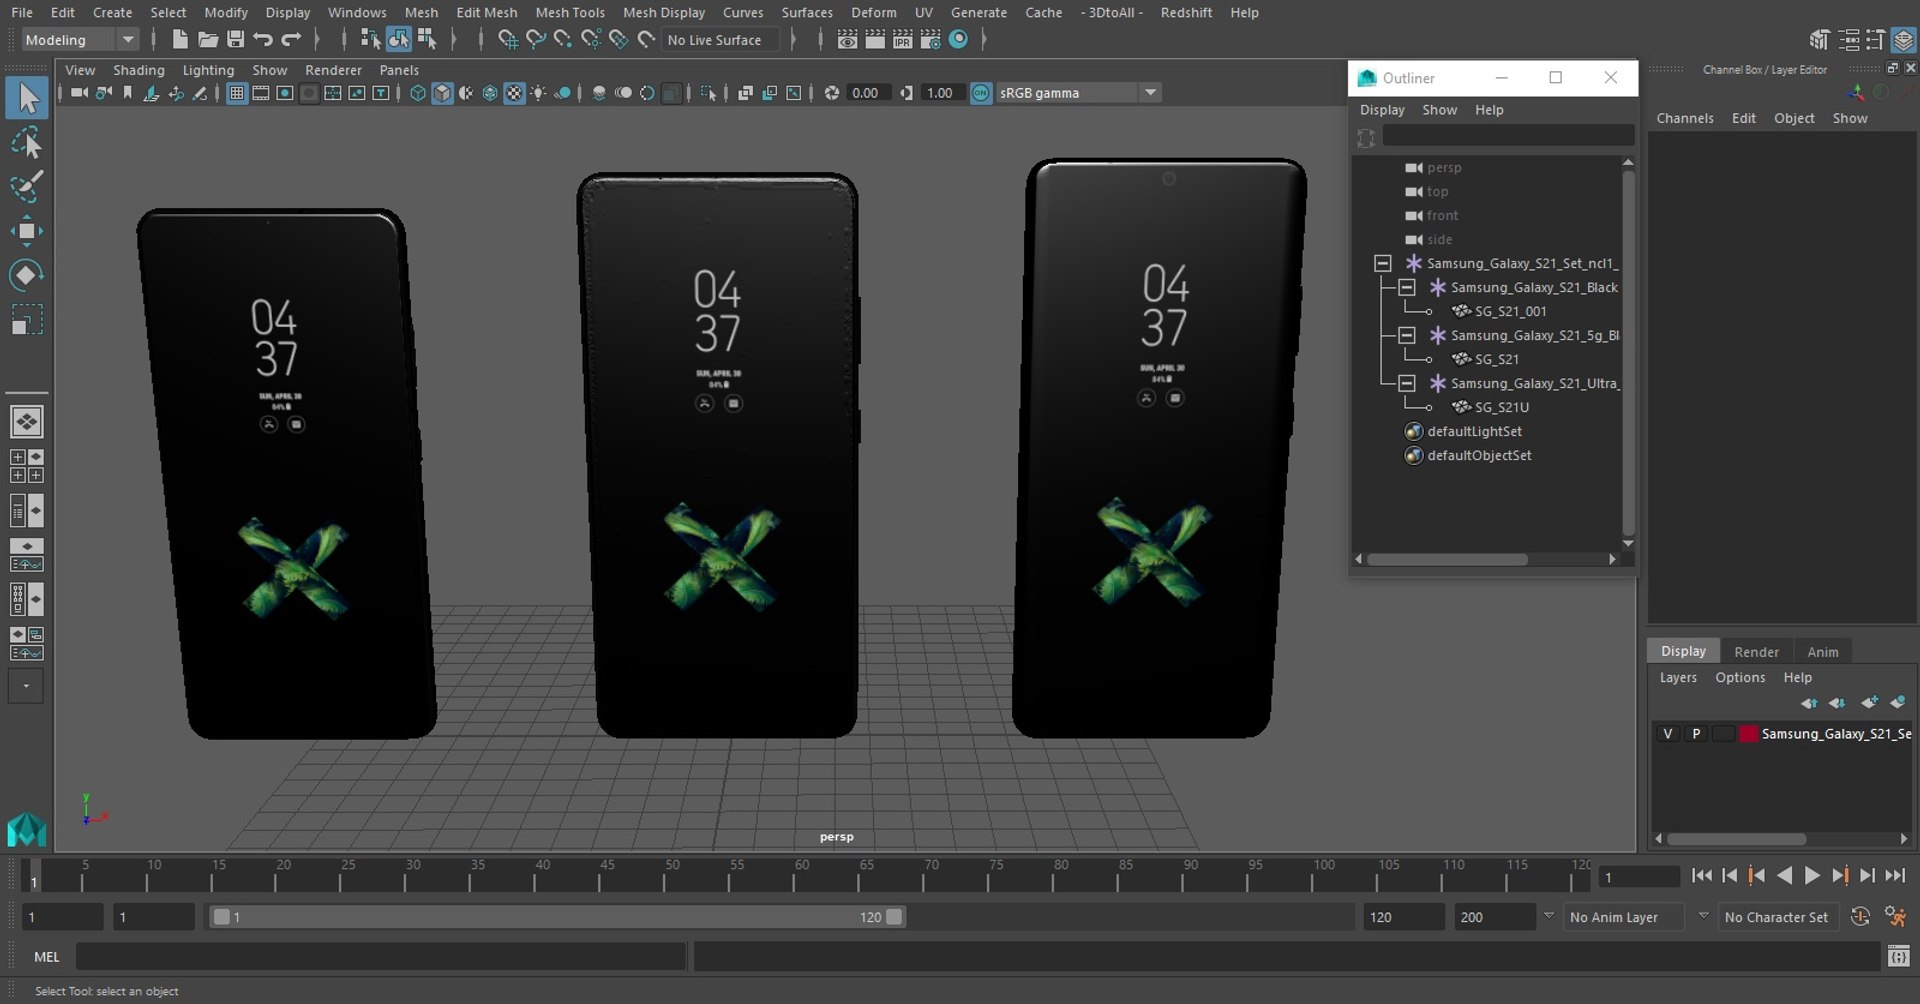Collapse Samsung_Galaxy_S21_Black node
Viewport: 1920px width, 1004px height.
point(1407,287)
